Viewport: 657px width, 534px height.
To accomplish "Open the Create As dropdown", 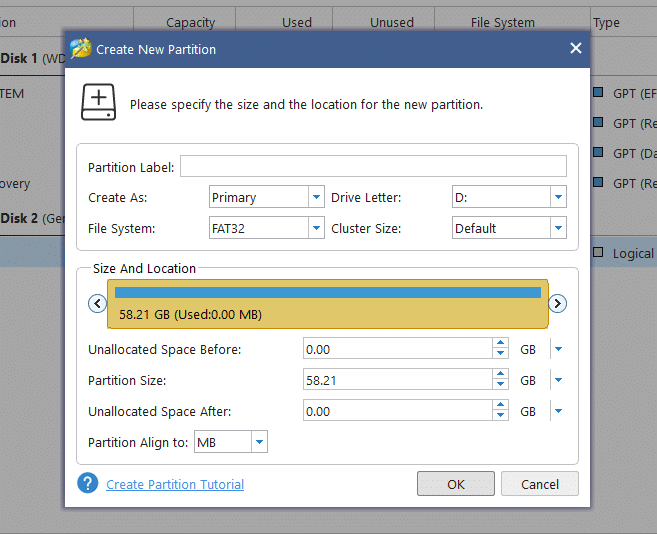I will (316, 198).
